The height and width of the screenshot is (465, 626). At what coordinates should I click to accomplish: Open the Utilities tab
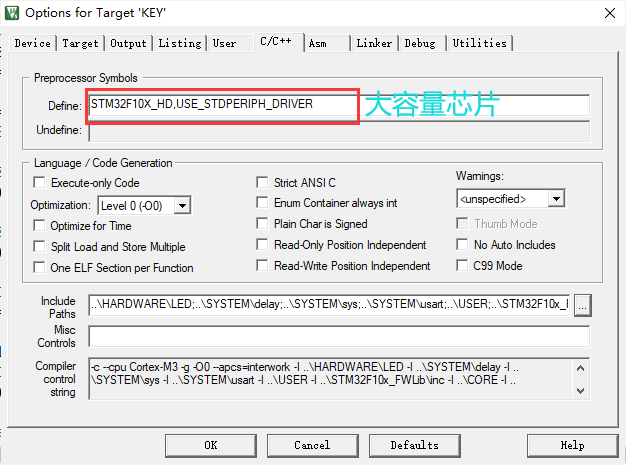click(479, 43)
